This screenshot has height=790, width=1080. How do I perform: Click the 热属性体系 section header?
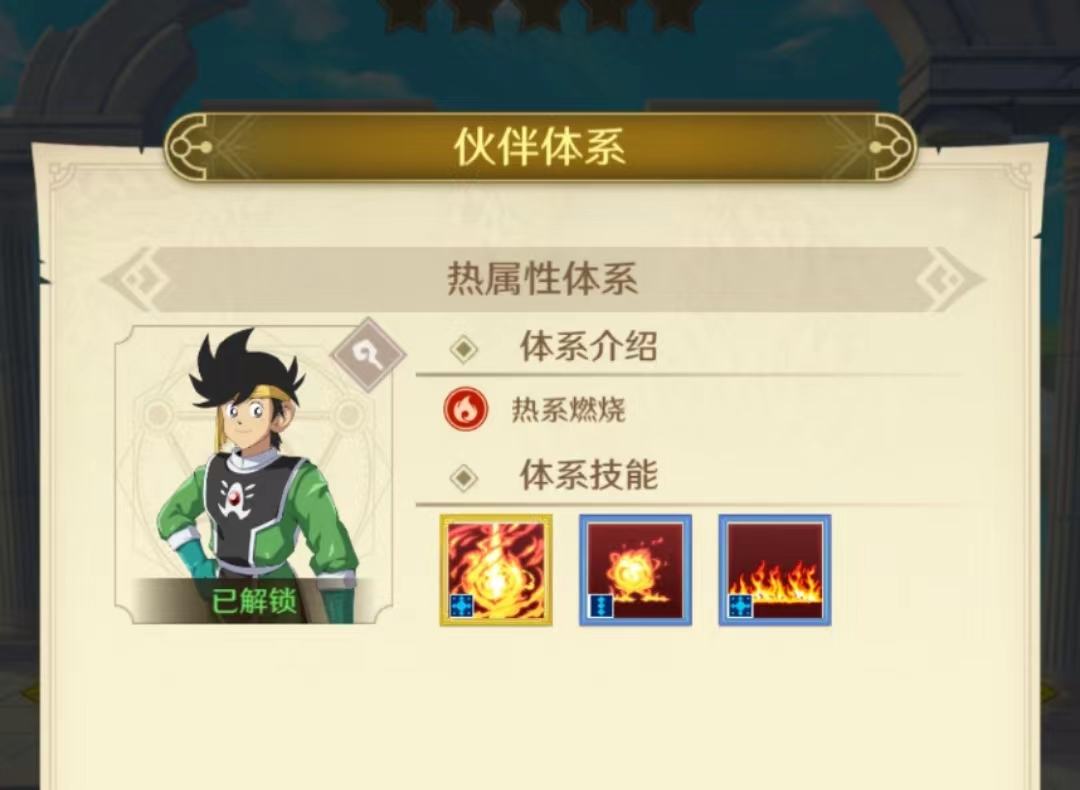[543, 280]
